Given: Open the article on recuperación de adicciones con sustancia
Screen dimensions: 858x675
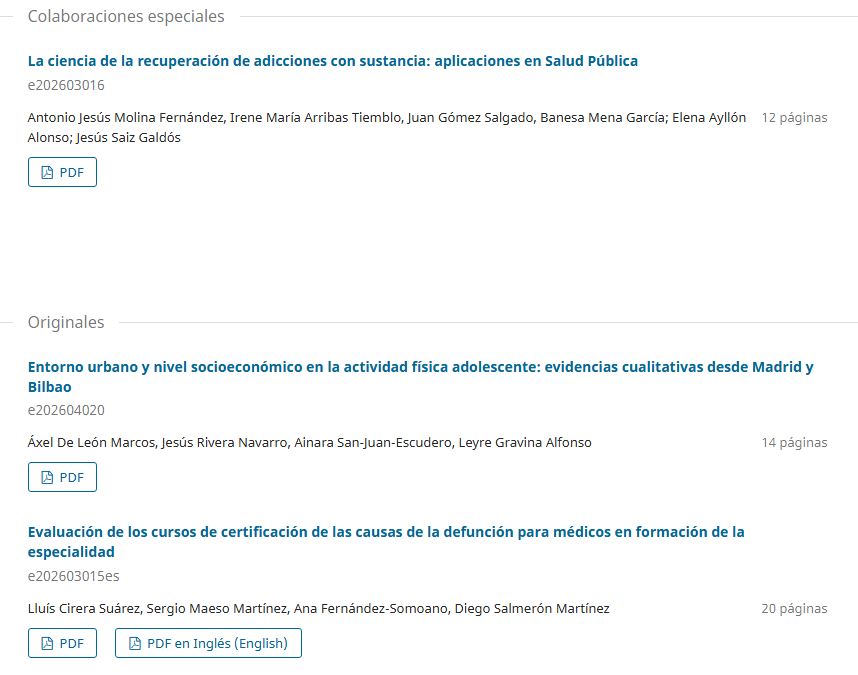Looking at the screenshot, I should coord(333,61).
